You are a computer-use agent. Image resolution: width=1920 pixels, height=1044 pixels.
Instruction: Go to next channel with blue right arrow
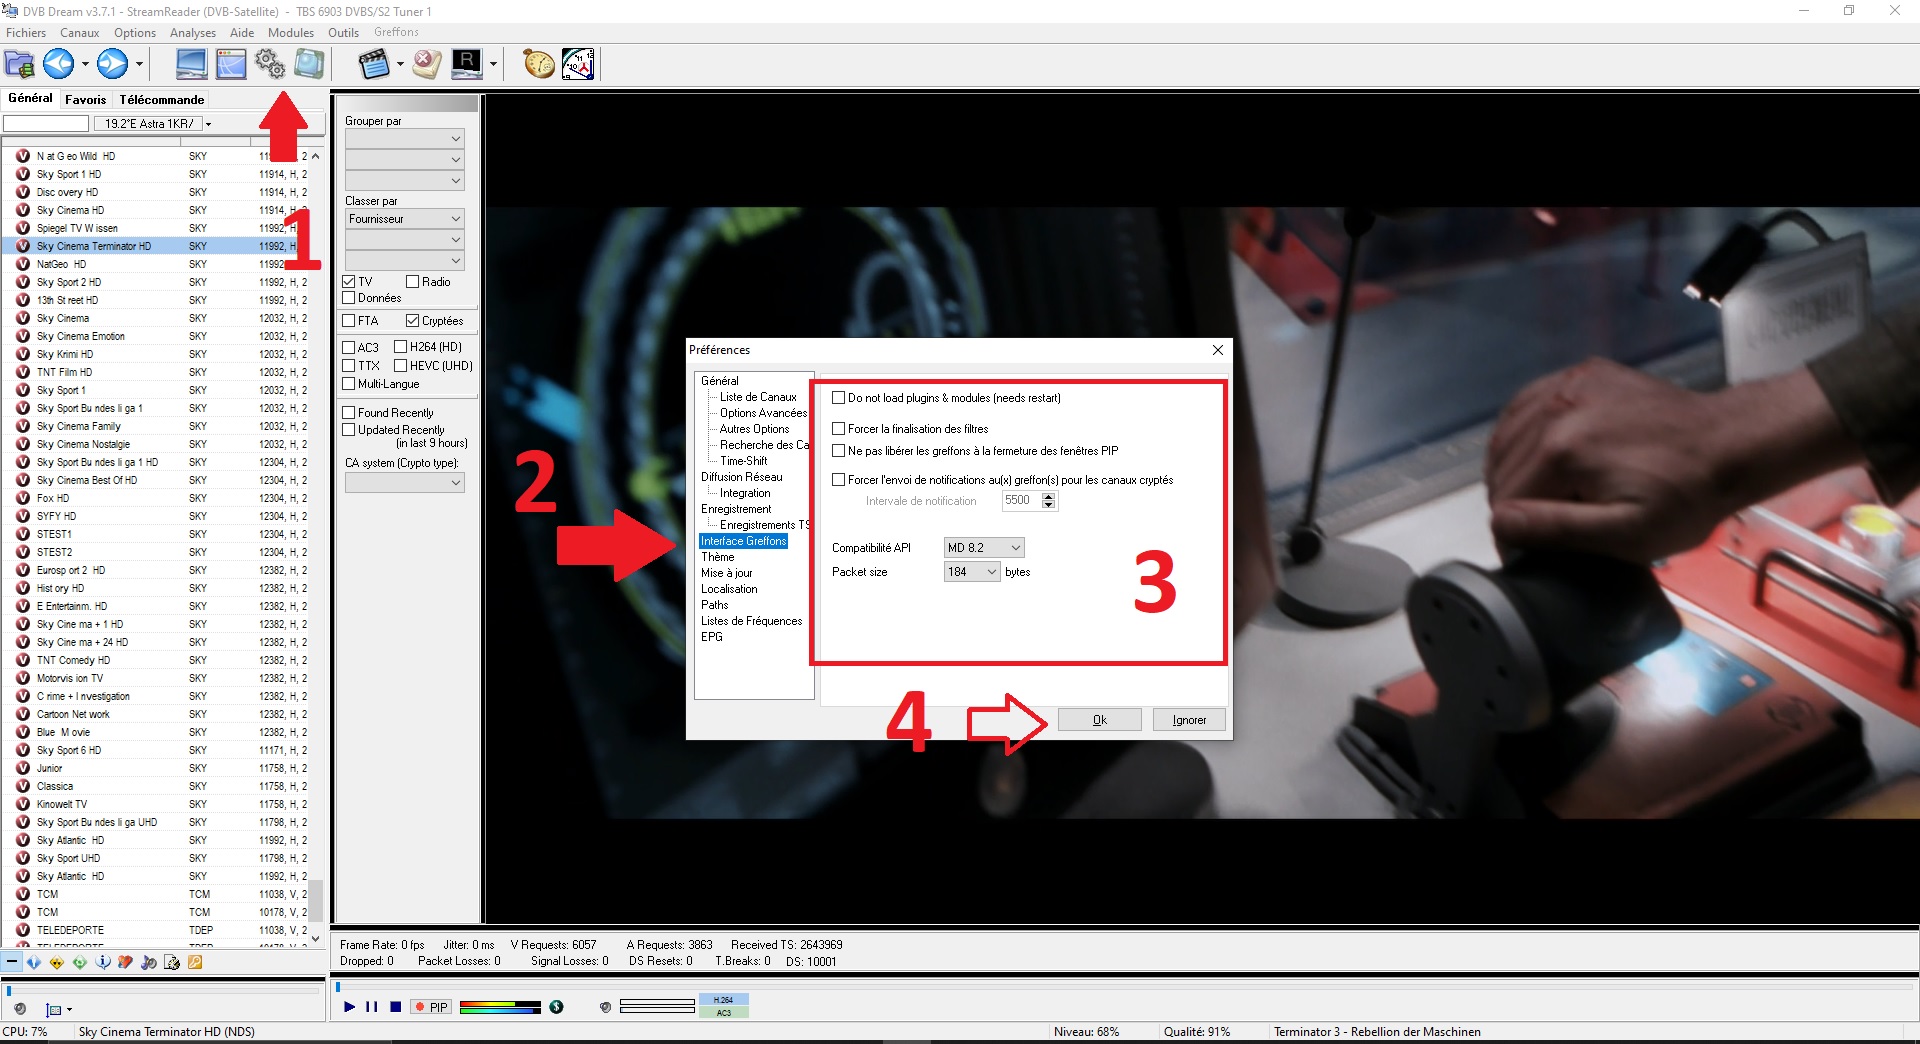(x=112, y=64)
